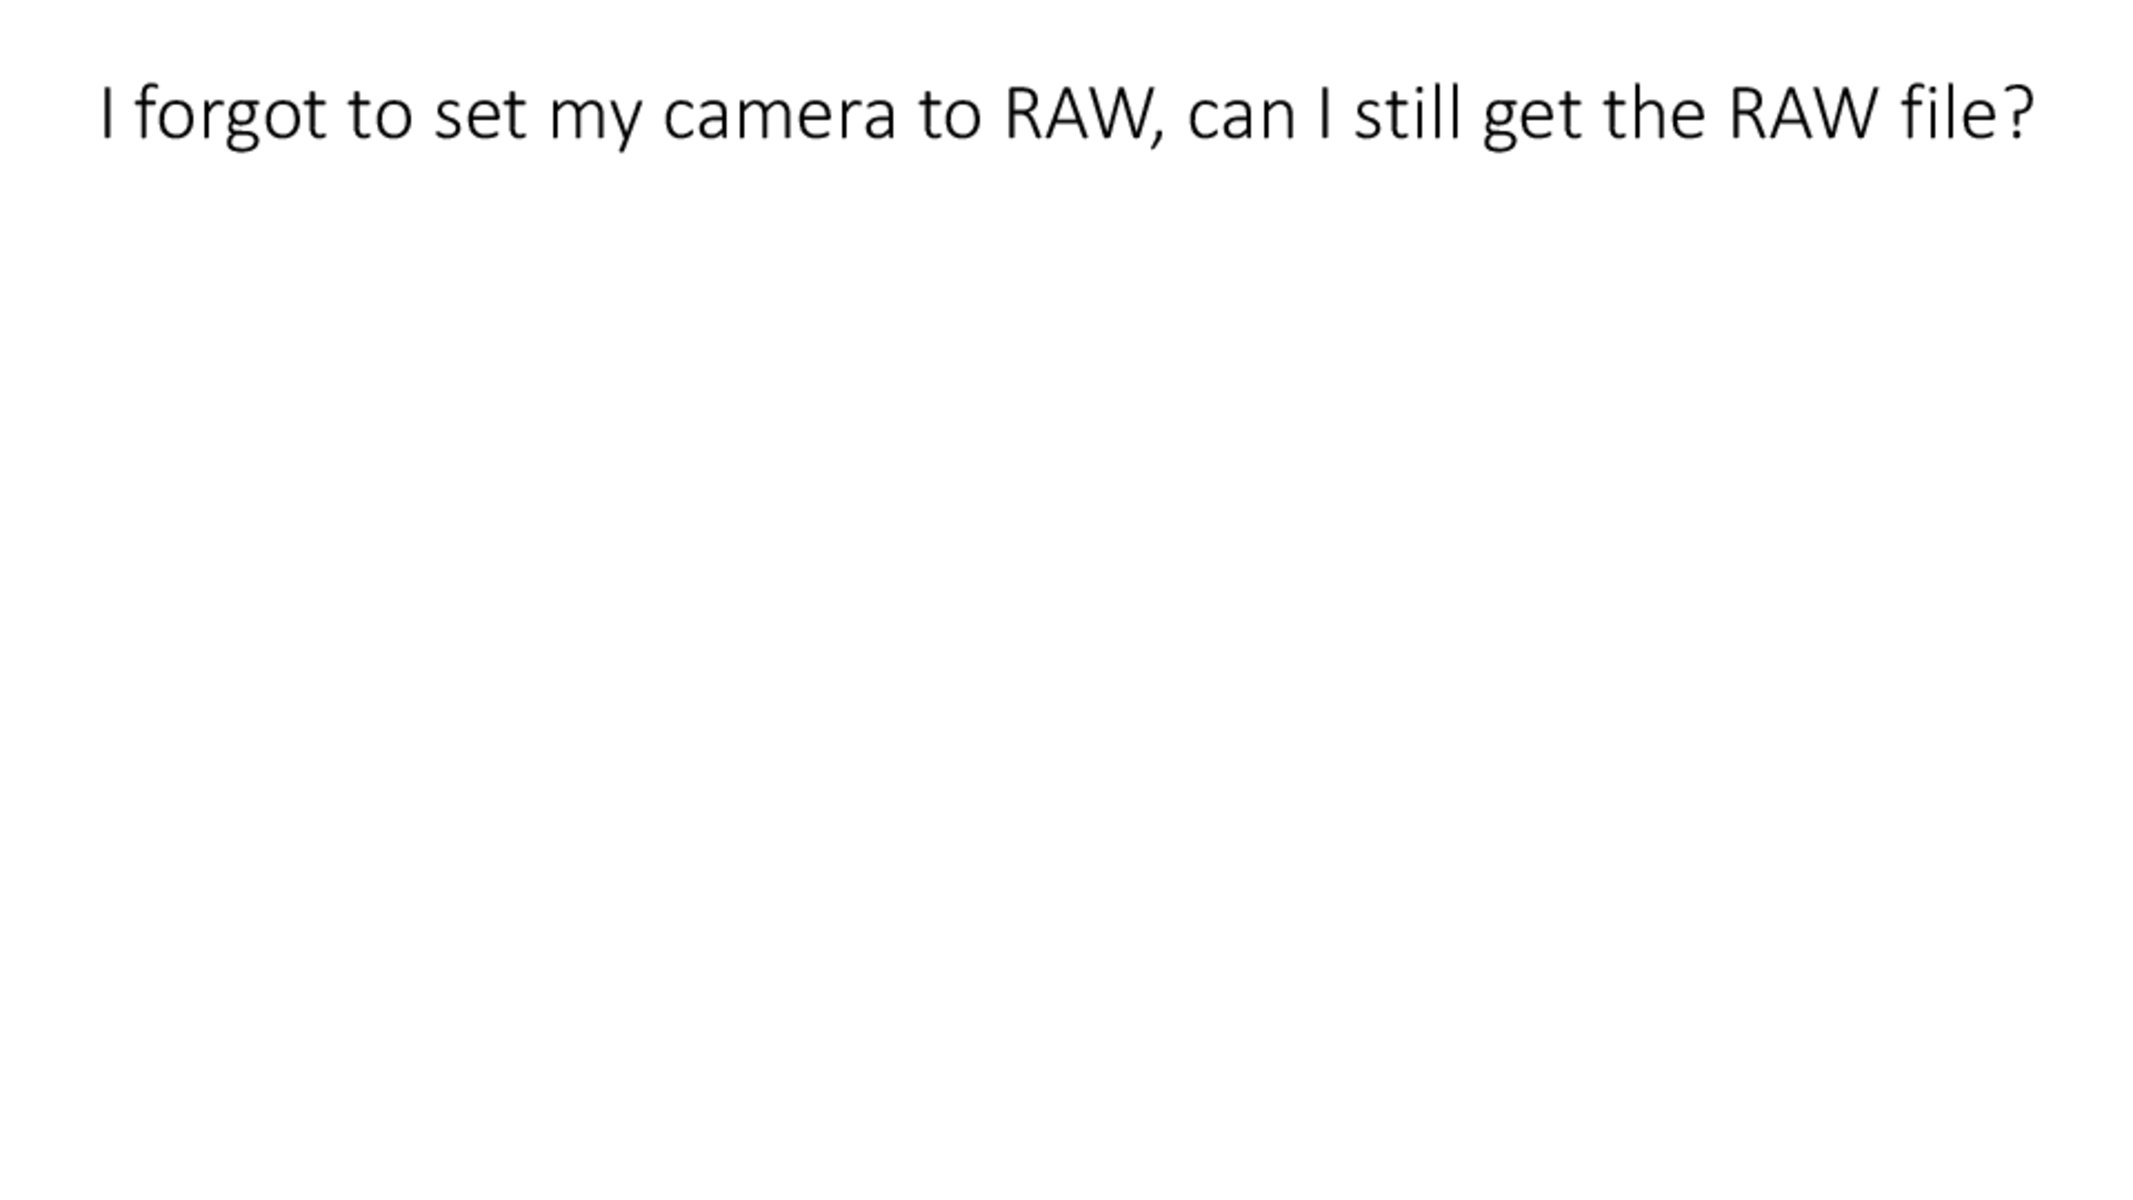Click the "to" right after "camera"

coord(950,115)
